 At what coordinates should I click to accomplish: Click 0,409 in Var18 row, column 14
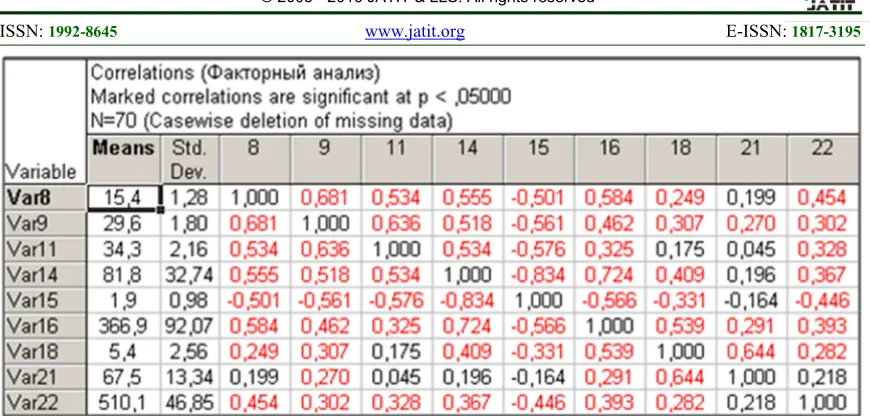click(x=468, y=351)
